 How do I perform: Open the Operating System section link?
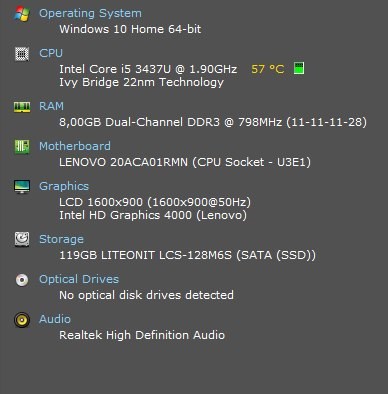click(90, 13)
